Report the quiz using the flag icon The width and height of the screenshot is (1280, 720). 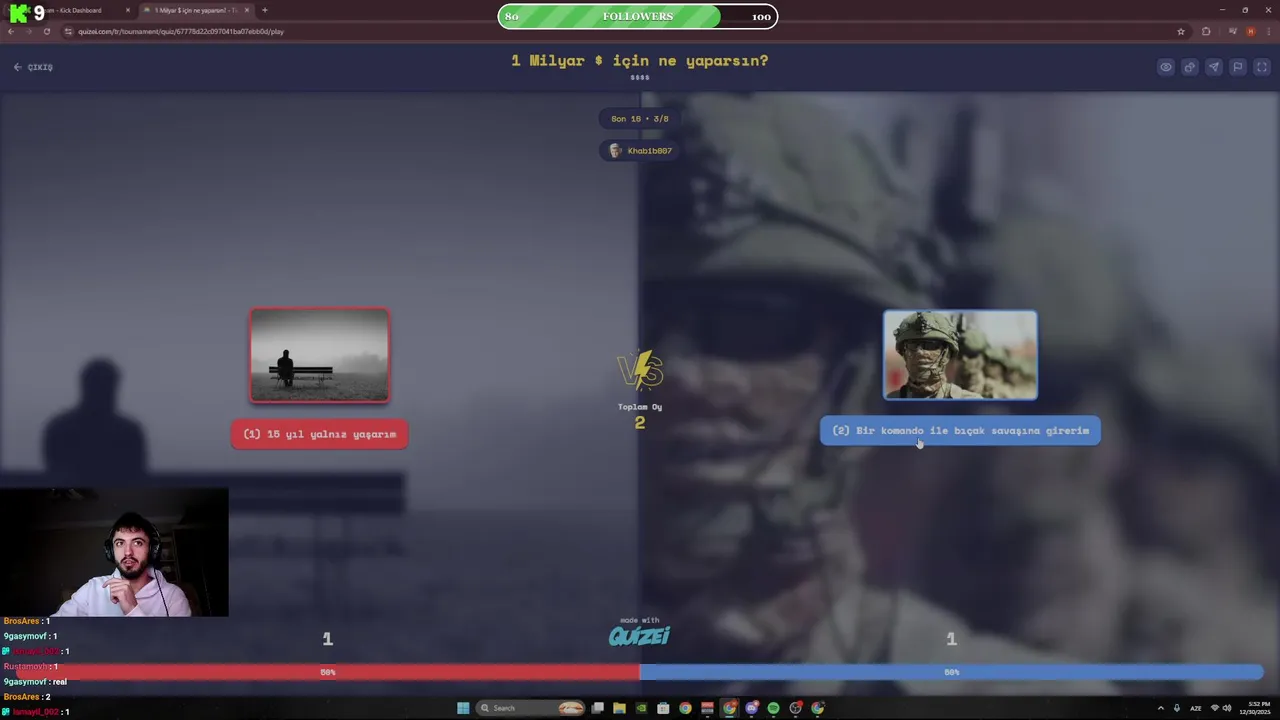(x=1238, y=67)
